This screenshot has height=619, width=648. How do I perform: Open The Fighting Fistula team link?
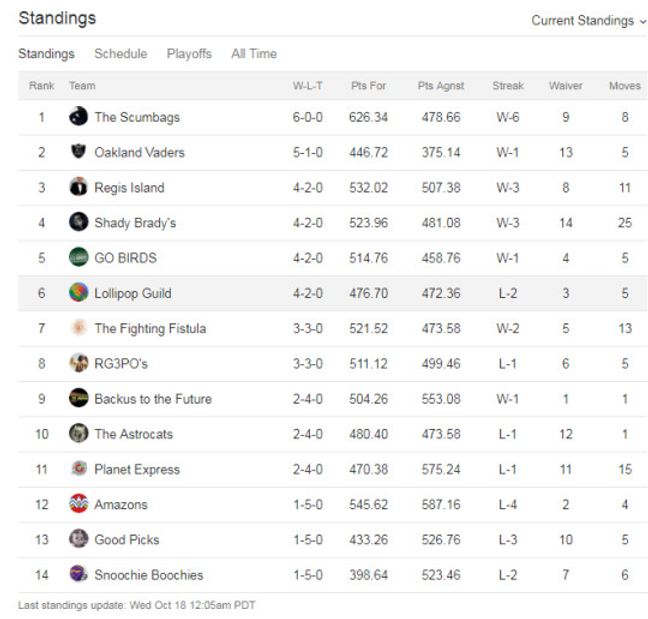click(150, 328)
